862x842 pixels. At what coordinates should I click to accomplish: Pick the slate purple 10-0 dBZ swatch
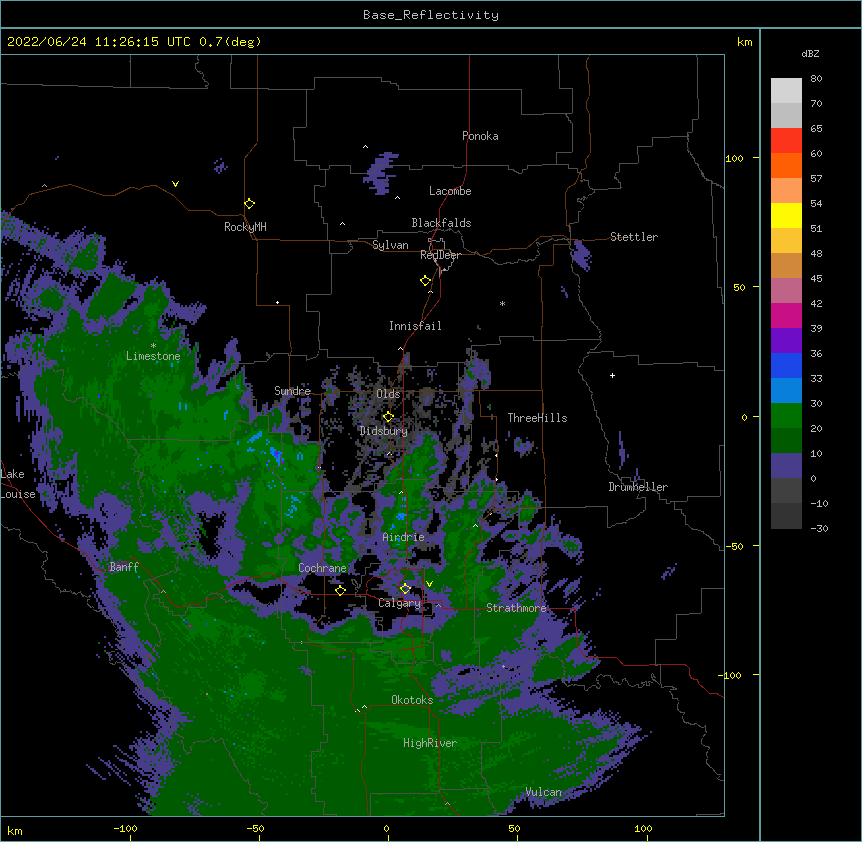click(786, 466)
